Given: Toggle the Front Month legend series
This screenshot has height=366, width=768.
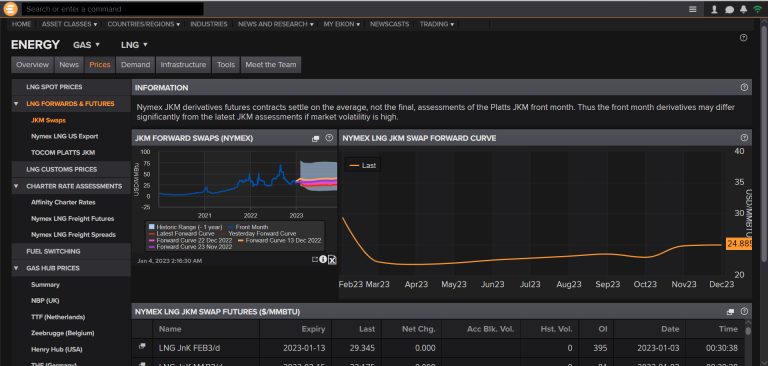Looking at the screenshot, I should pos(248,227).
